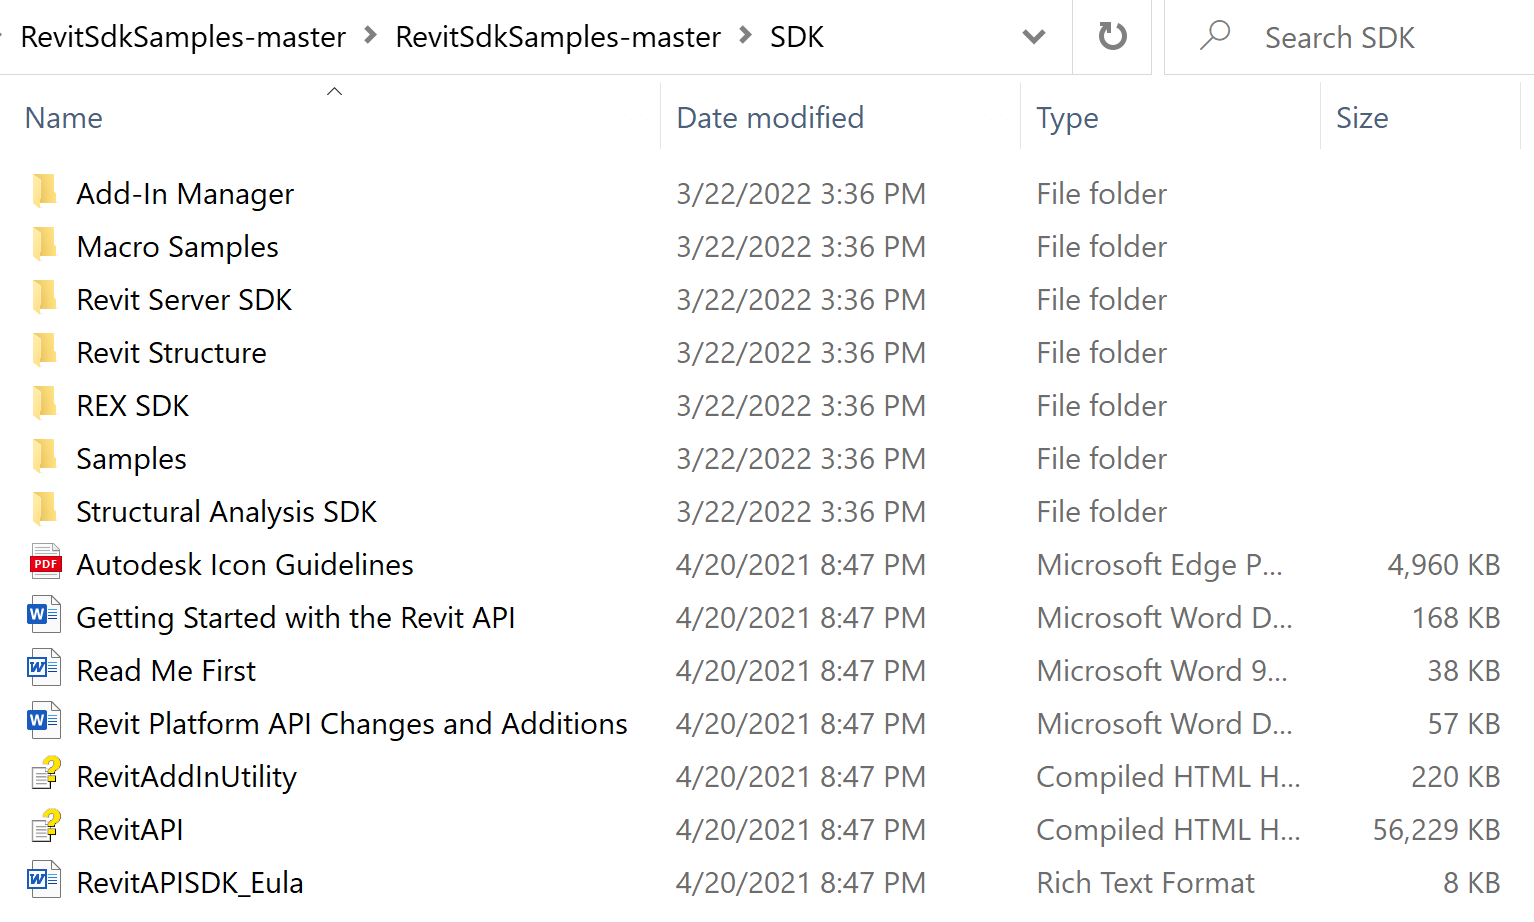The height and width of the screenshot is (922, 1534).
Task: Click the 57 KB size value
Action: coord(1463,723)
